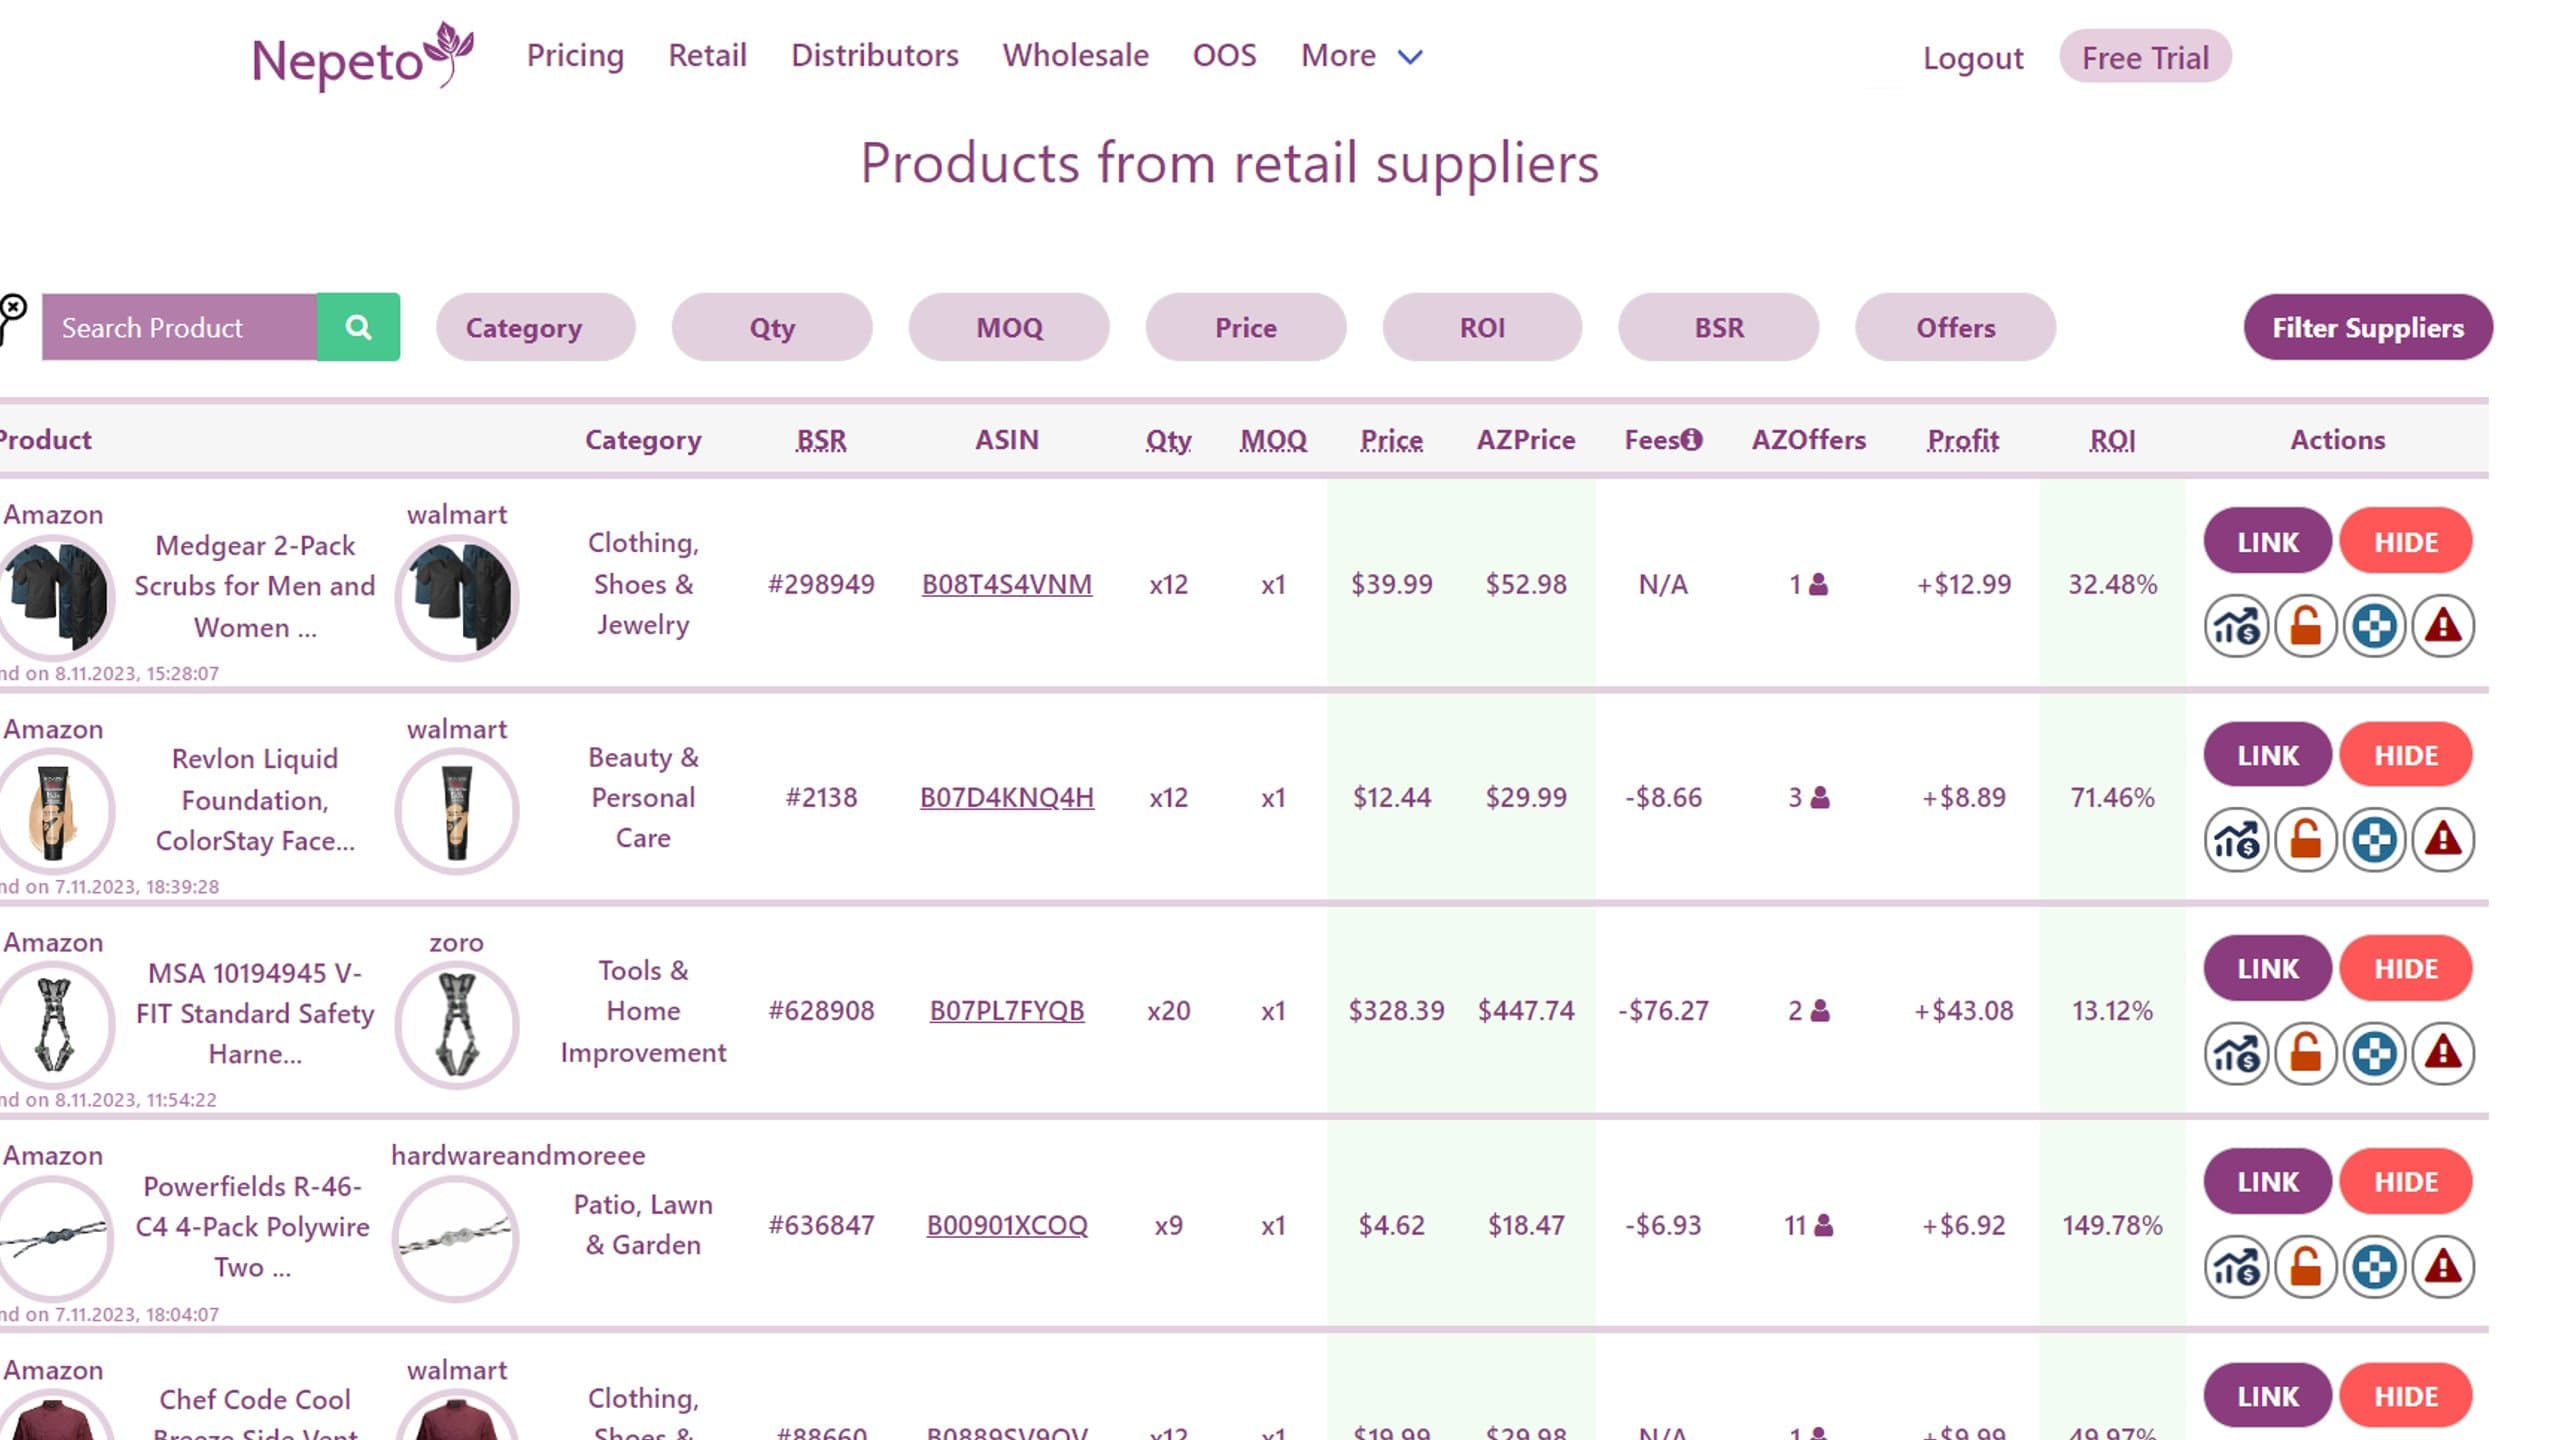Click walmart thumbnail of Medgear Scrubs
Viewport: 2560px width, 1440px height.
[457, 597]
